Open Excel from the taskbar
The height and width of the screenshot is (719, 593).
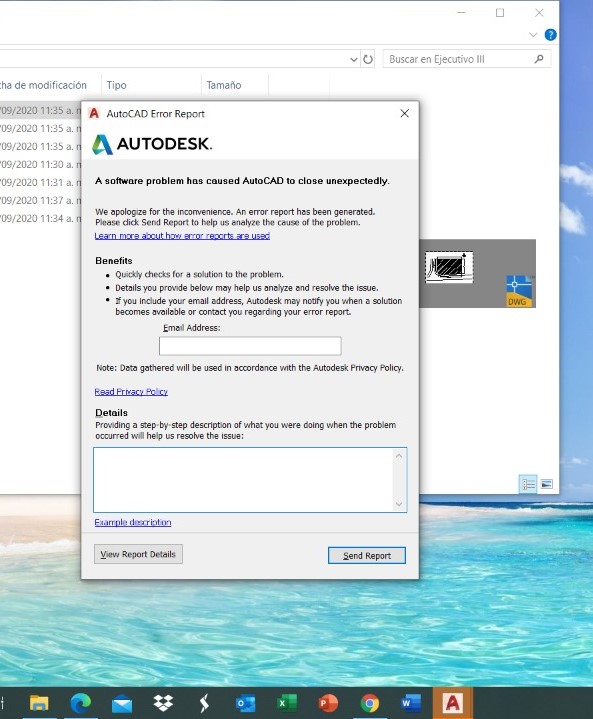287,703
